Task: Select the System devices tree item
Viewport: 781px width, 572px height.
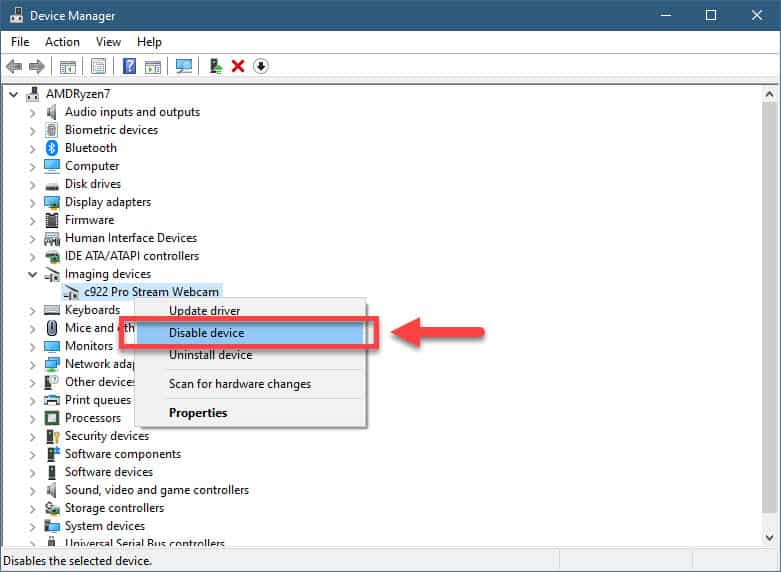Action: point(105,526)
